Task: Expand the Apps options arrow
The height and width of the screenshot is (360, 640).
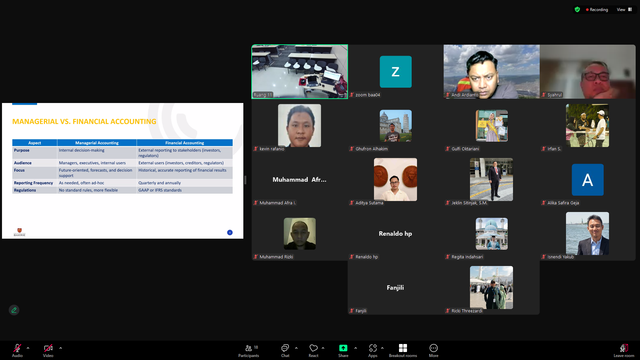Action: [382, 348]
